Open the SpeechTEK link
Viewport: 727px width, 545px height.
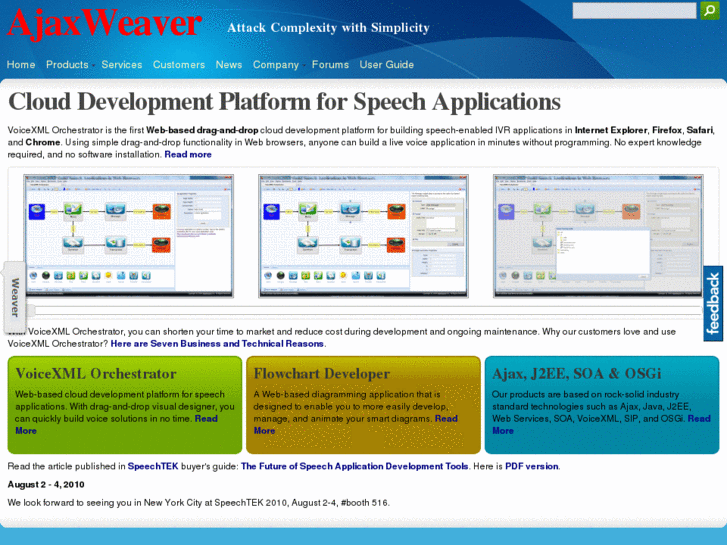click(153, 466)
